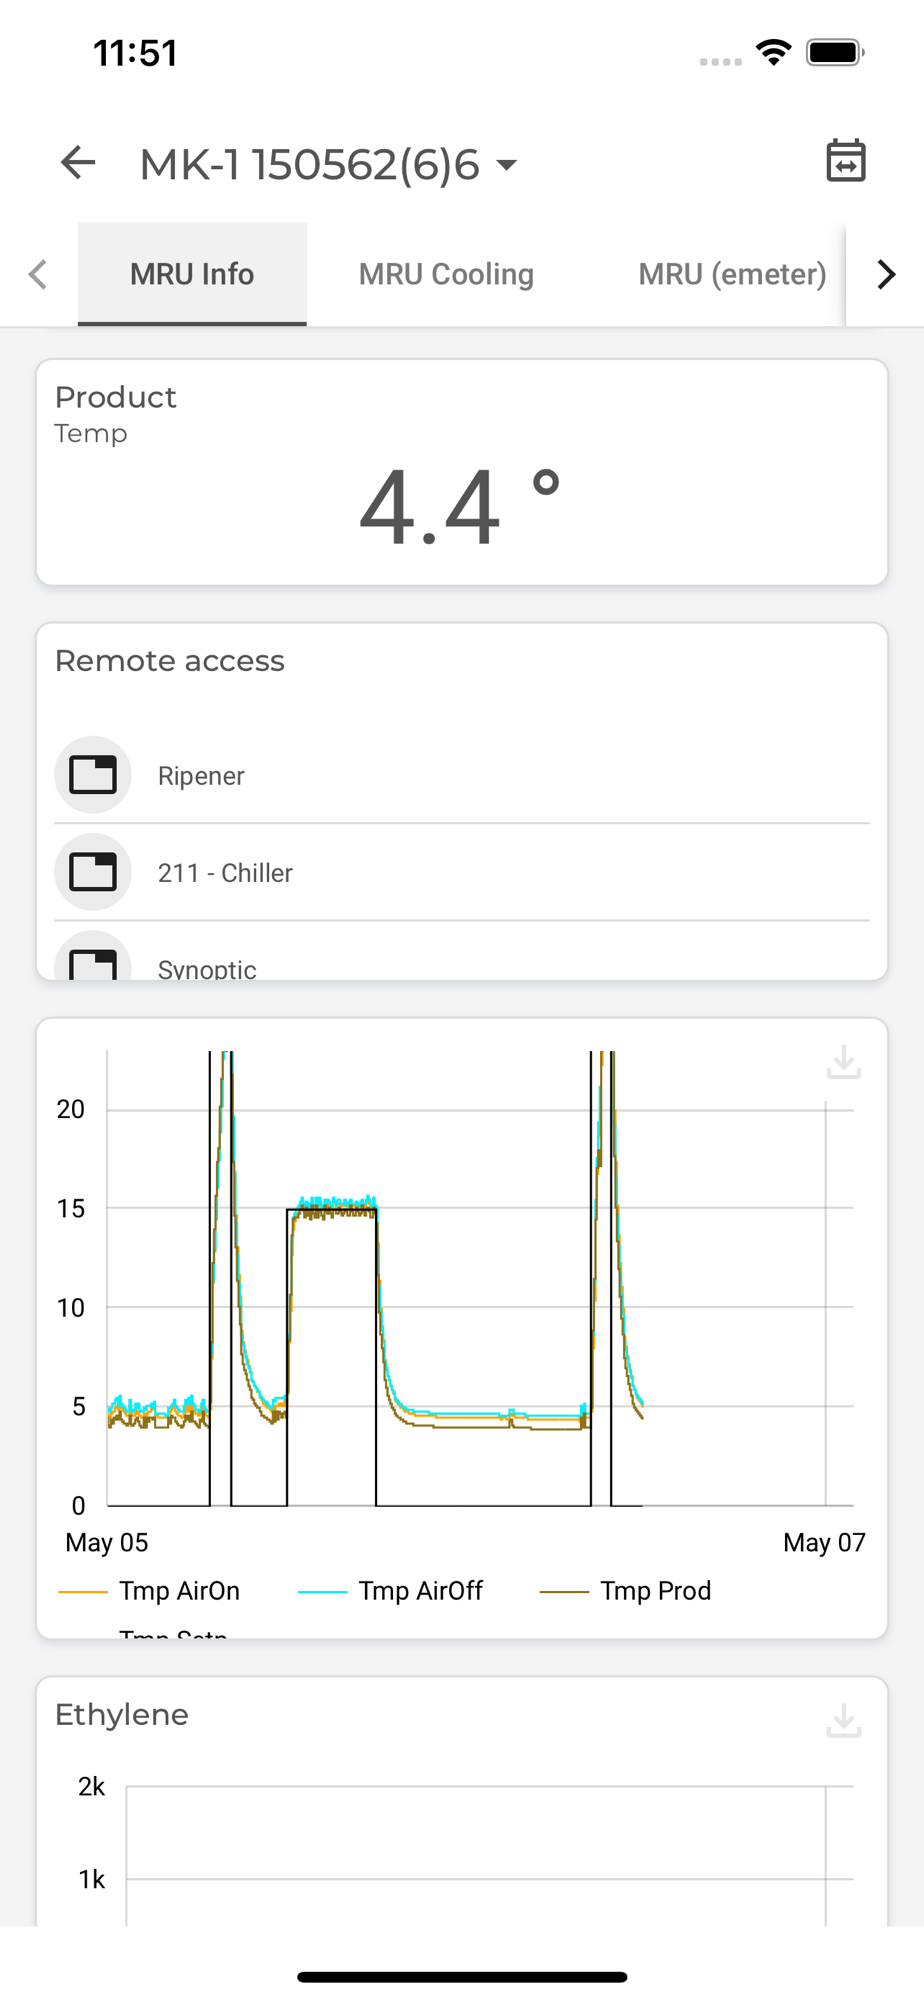Viewport: 924px width, 2000px height.
Task: Download the temperature chart data
Action: click(x=844, y=1062)
